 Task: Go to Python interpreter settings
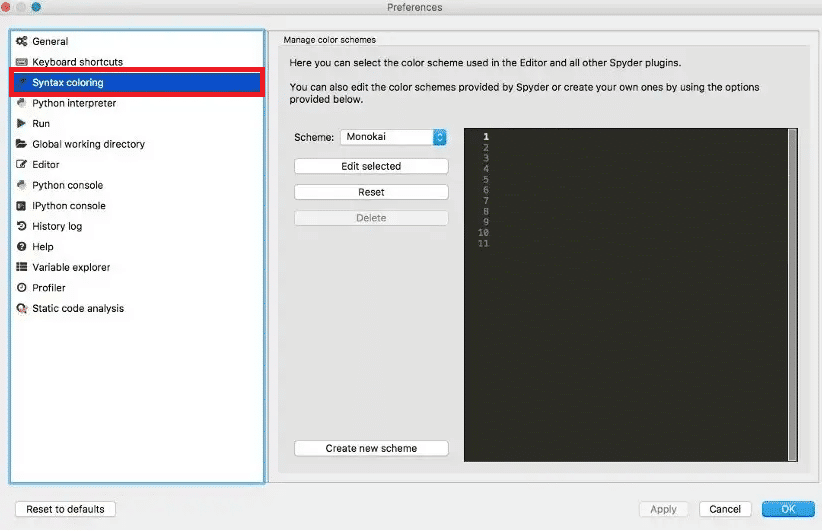coord(137,103)
